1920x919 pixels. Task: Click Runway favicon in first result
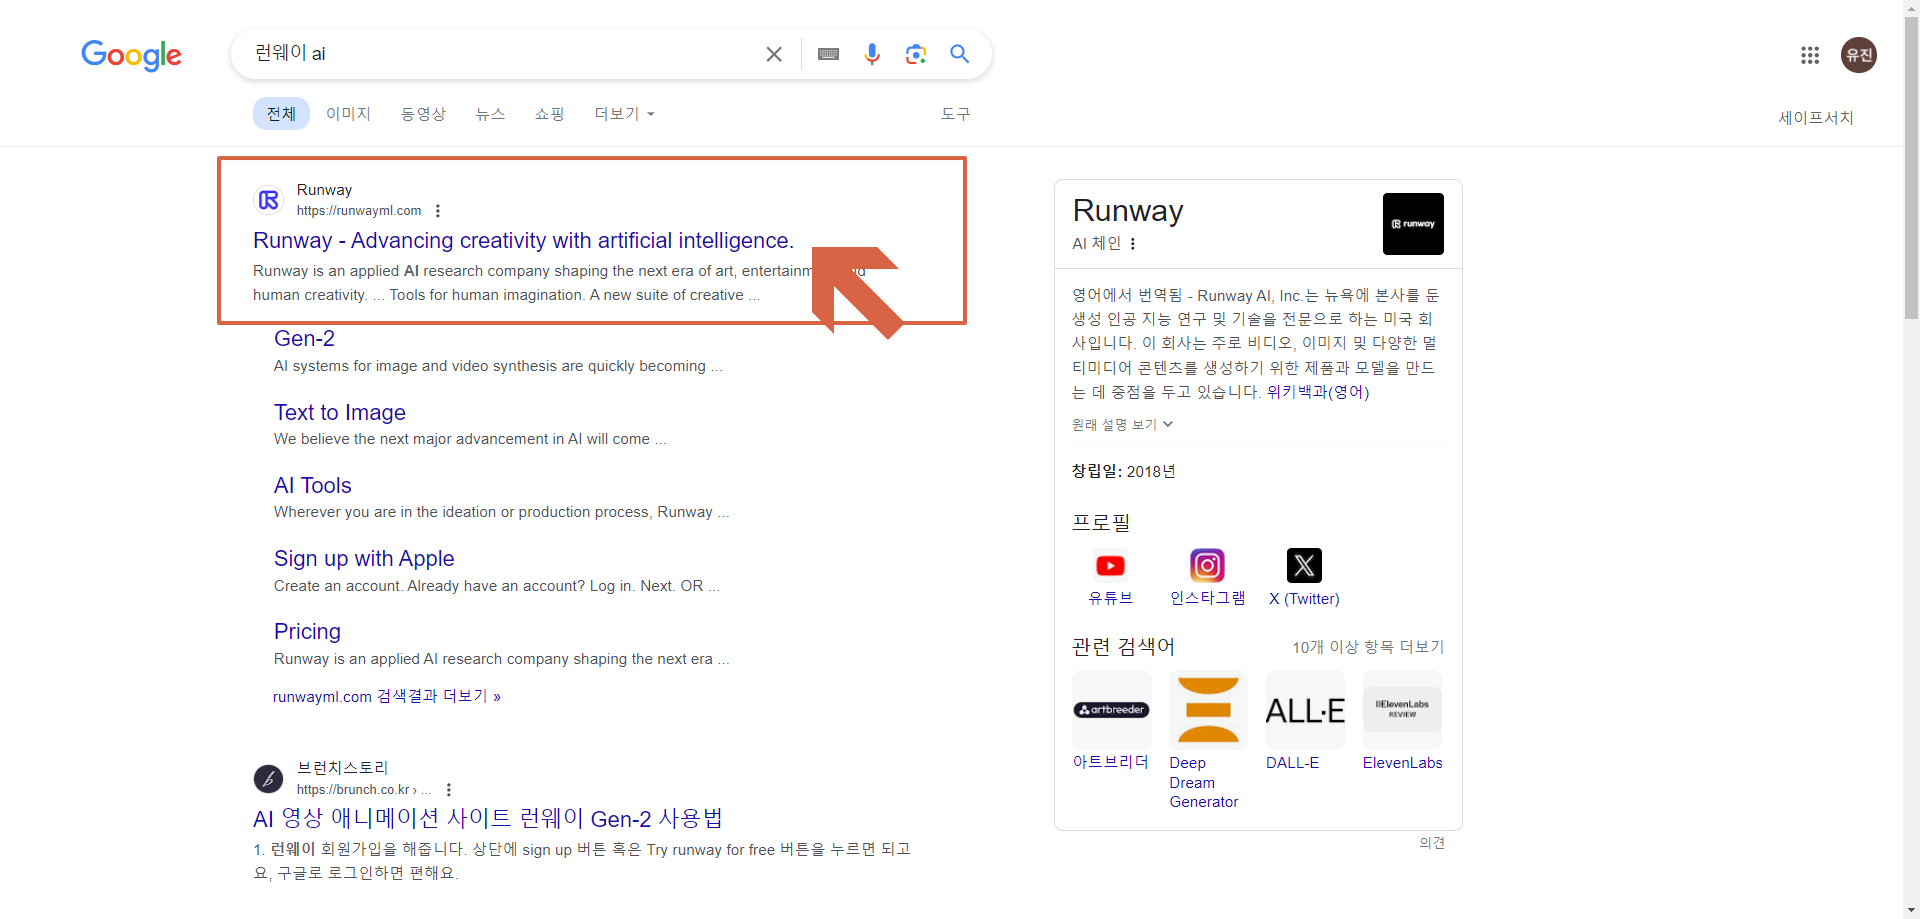[x=269, y=200]
